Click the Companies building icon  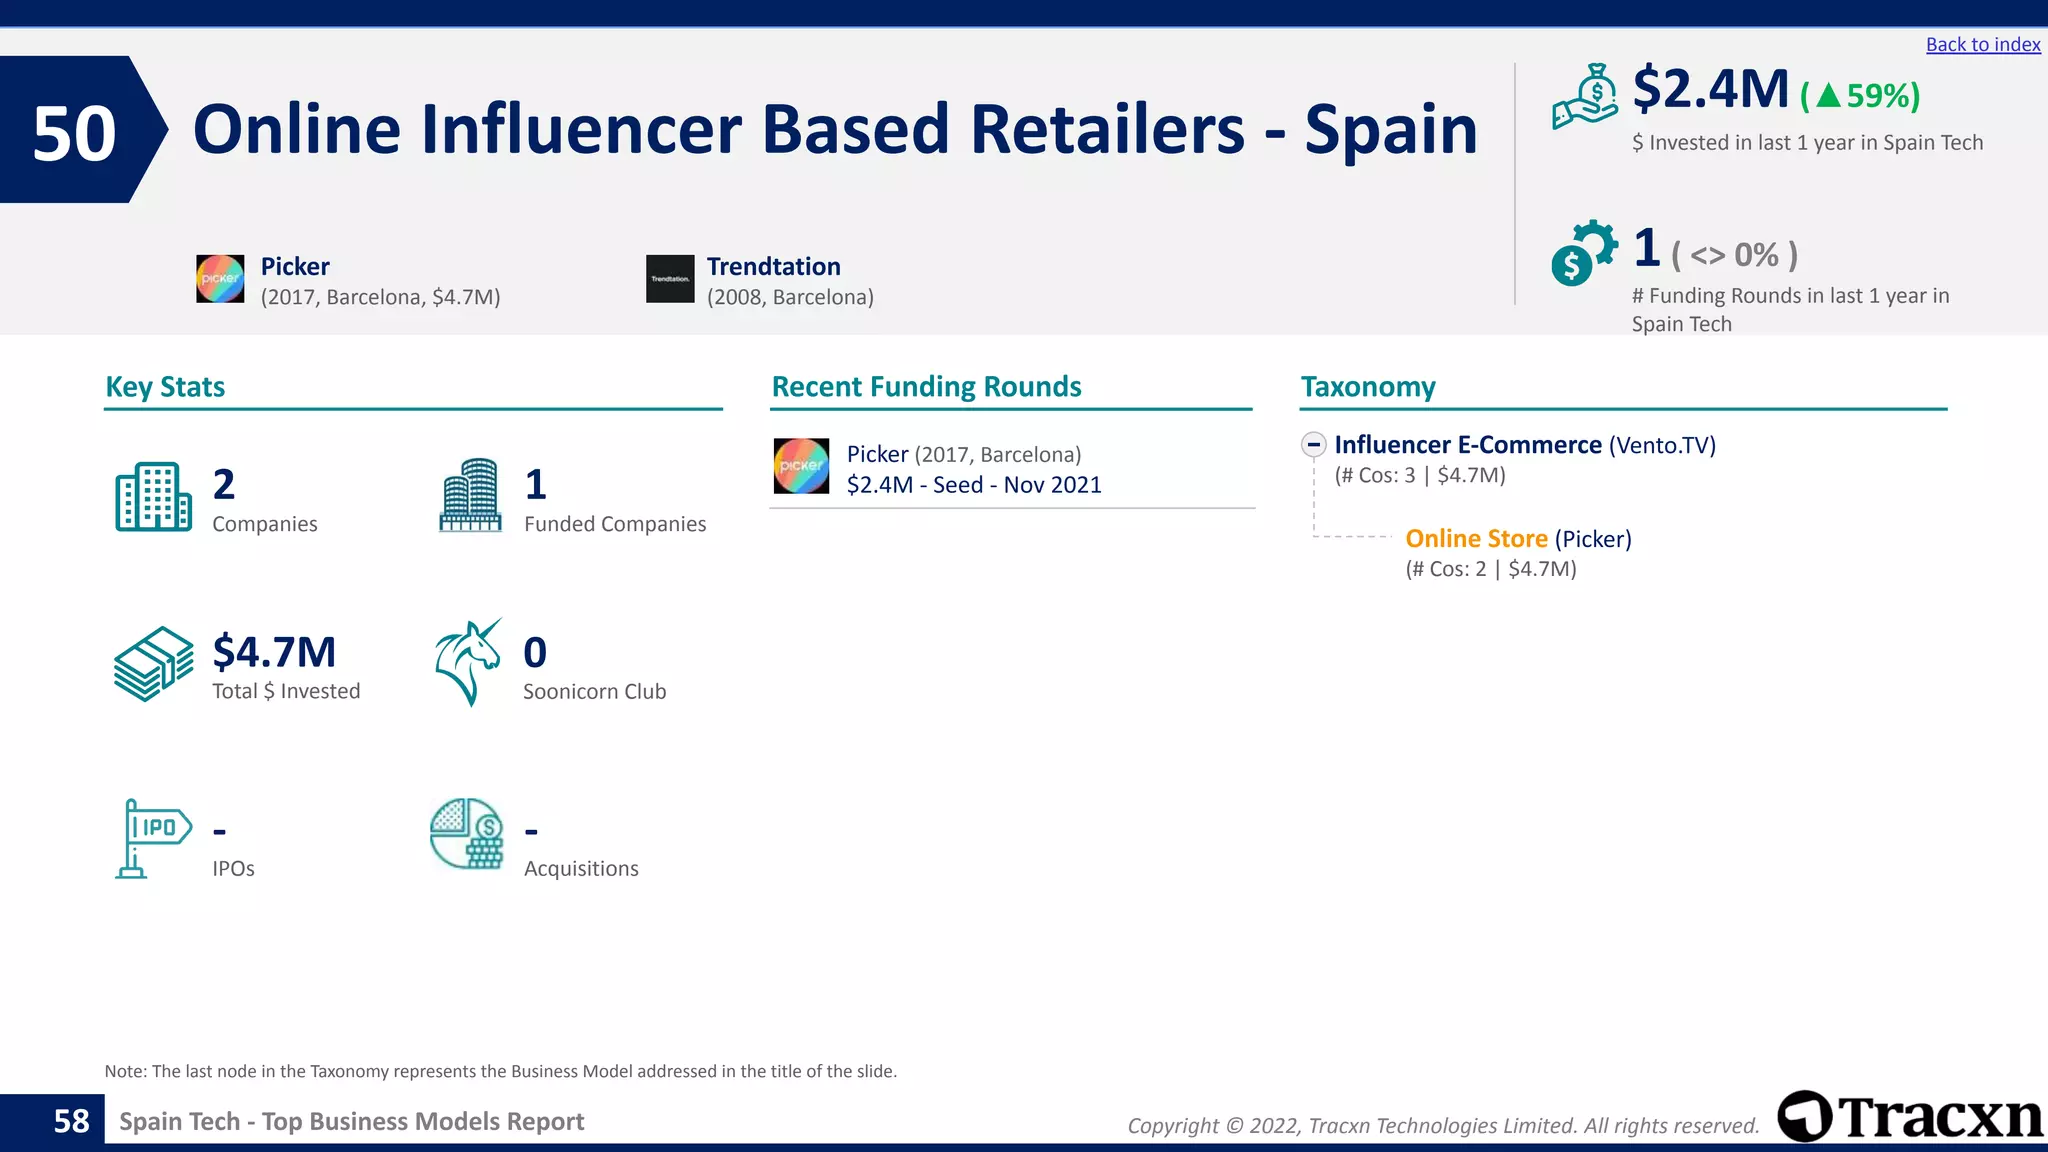pyautogui.click(x=153, y=496)
